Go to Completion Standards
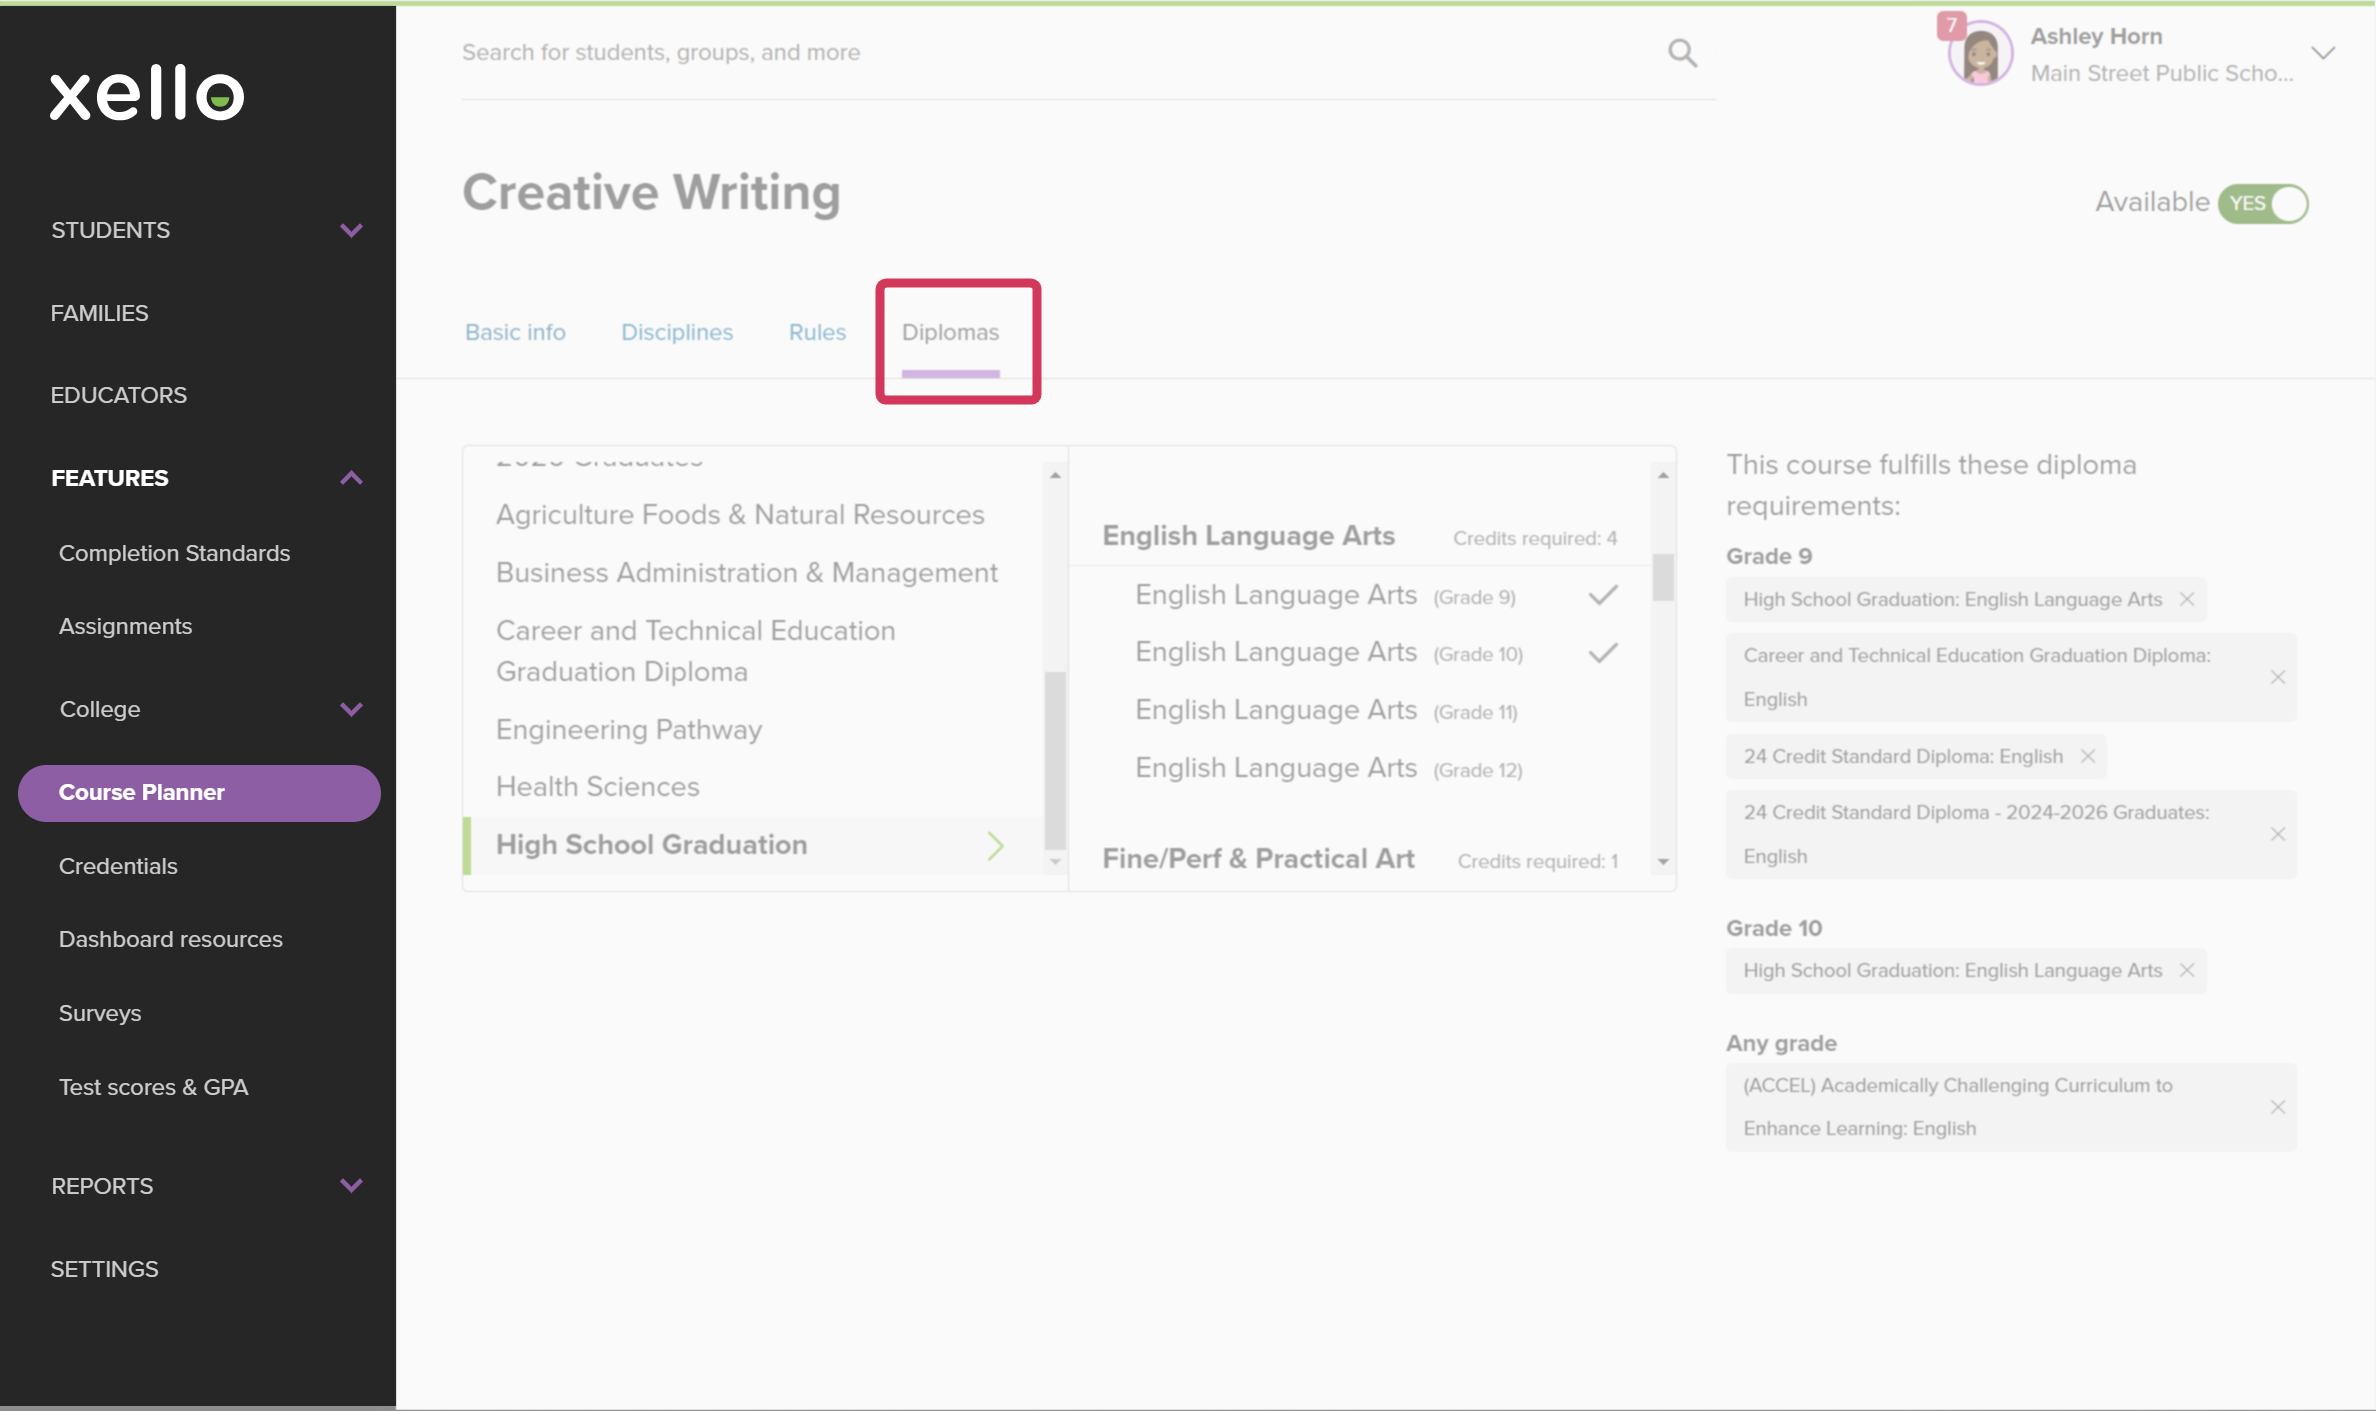This screenshot has width=2376, height=1411. point(174,553)
